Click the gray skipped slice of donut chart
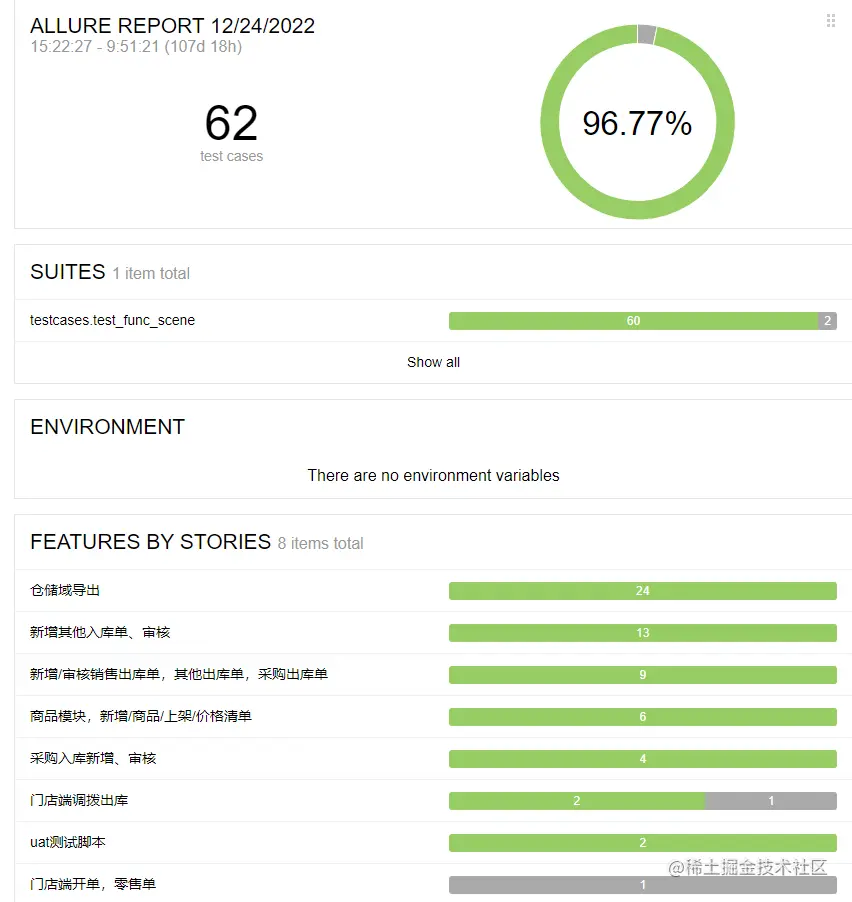Screen dimensions: 852x902 click(647, 34)
